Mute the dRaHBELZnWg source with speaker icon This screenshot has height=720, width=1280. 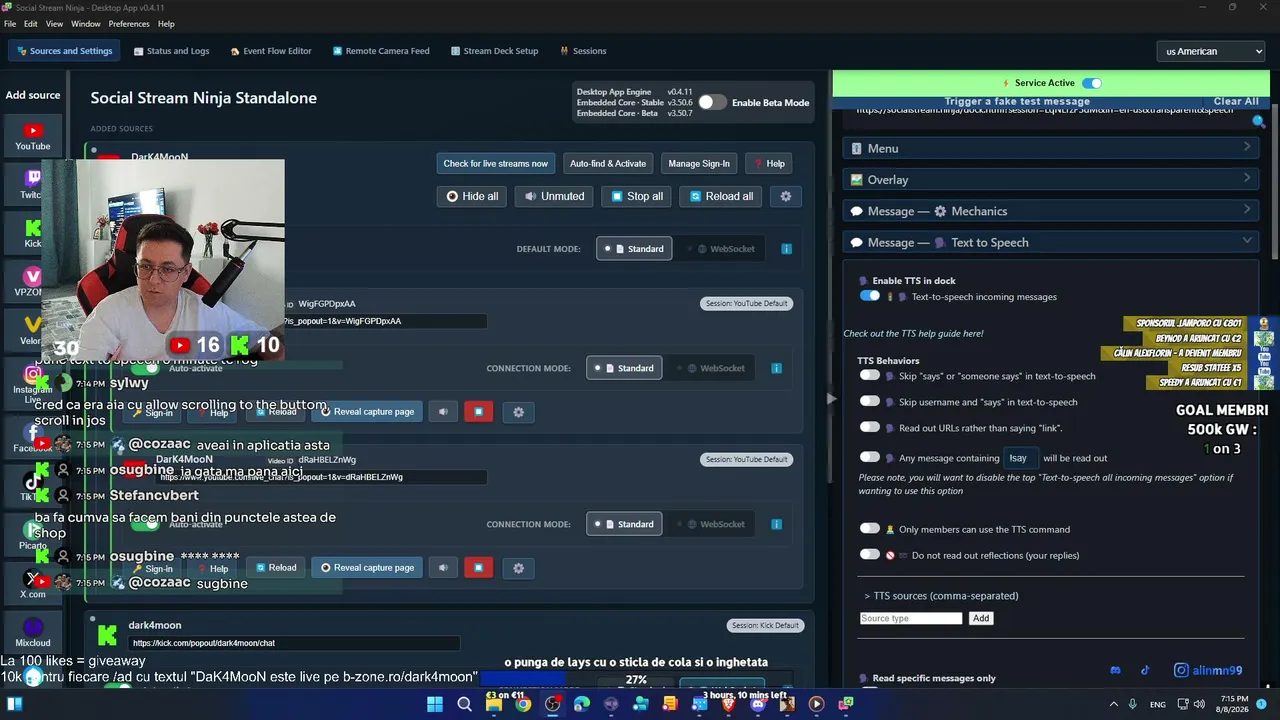point(443,568)
